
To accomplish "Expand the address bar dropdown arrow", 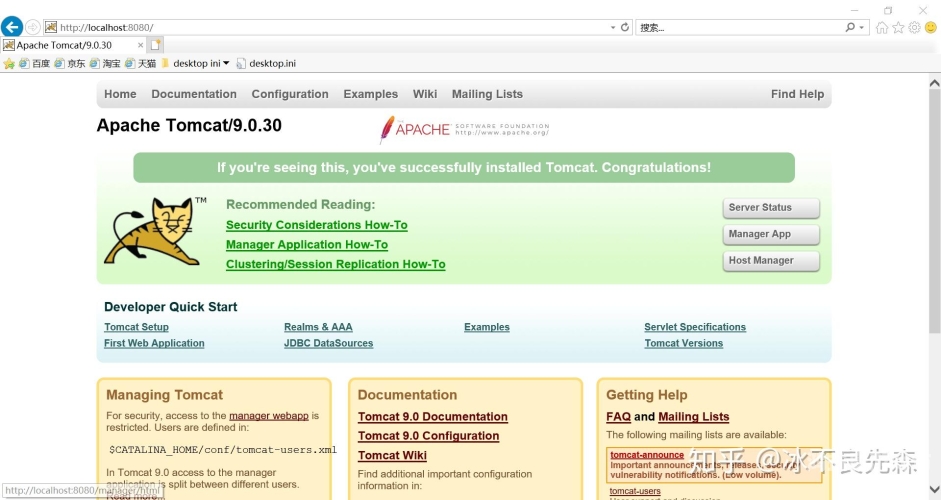I will tap(612, 27).
